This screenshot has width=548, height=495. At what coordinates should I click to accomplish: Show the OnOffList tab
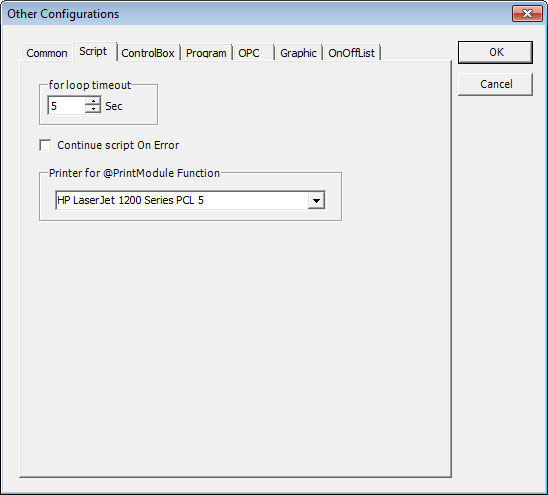(x=351, y=53)
